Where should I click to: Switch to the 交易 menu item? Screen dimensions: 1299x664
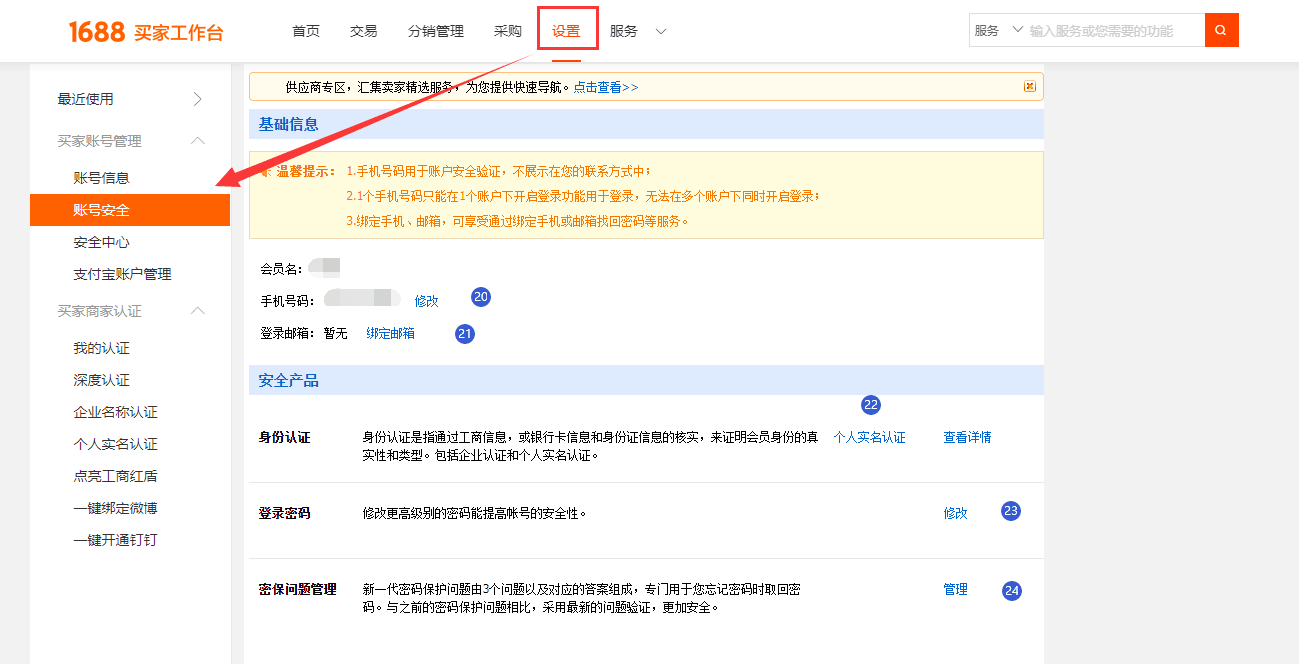pyautogui.click(x=363, y=30)
